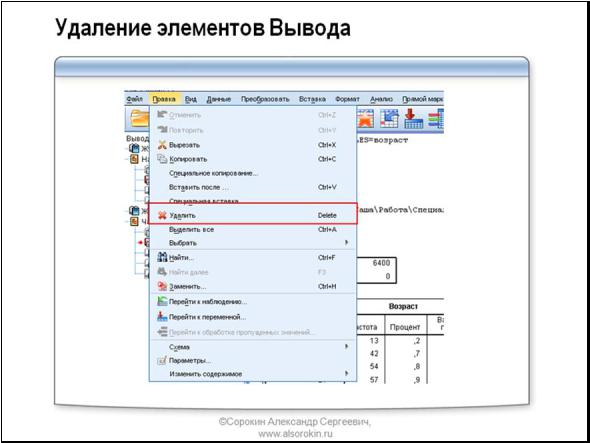Image resolution: width=590 pixels, height=443 pixels.
Task: Click the frequency cell showing 57
Action: (374, 379)
